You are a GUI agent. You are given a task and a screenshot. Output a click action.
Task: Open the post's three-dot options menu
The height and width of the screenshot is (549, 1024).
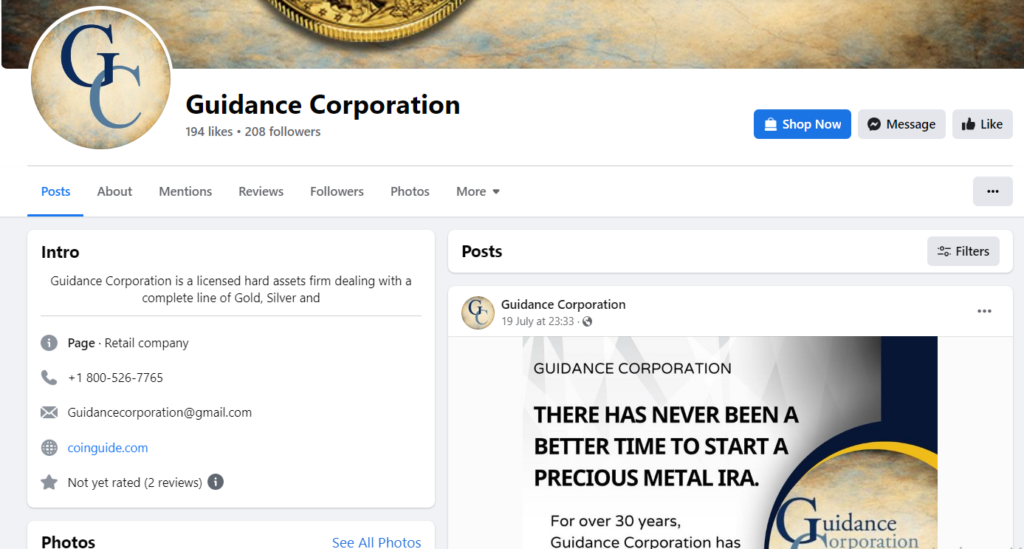[984, 311]
